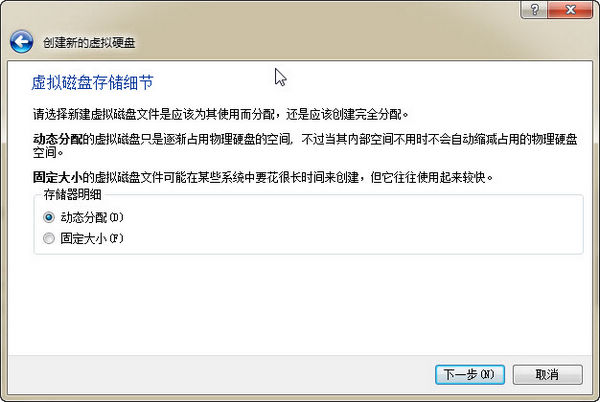The width and height of the screenshot is (600, 402).
Task: Go back using the blue arrow icon
Action: point(21,42)
